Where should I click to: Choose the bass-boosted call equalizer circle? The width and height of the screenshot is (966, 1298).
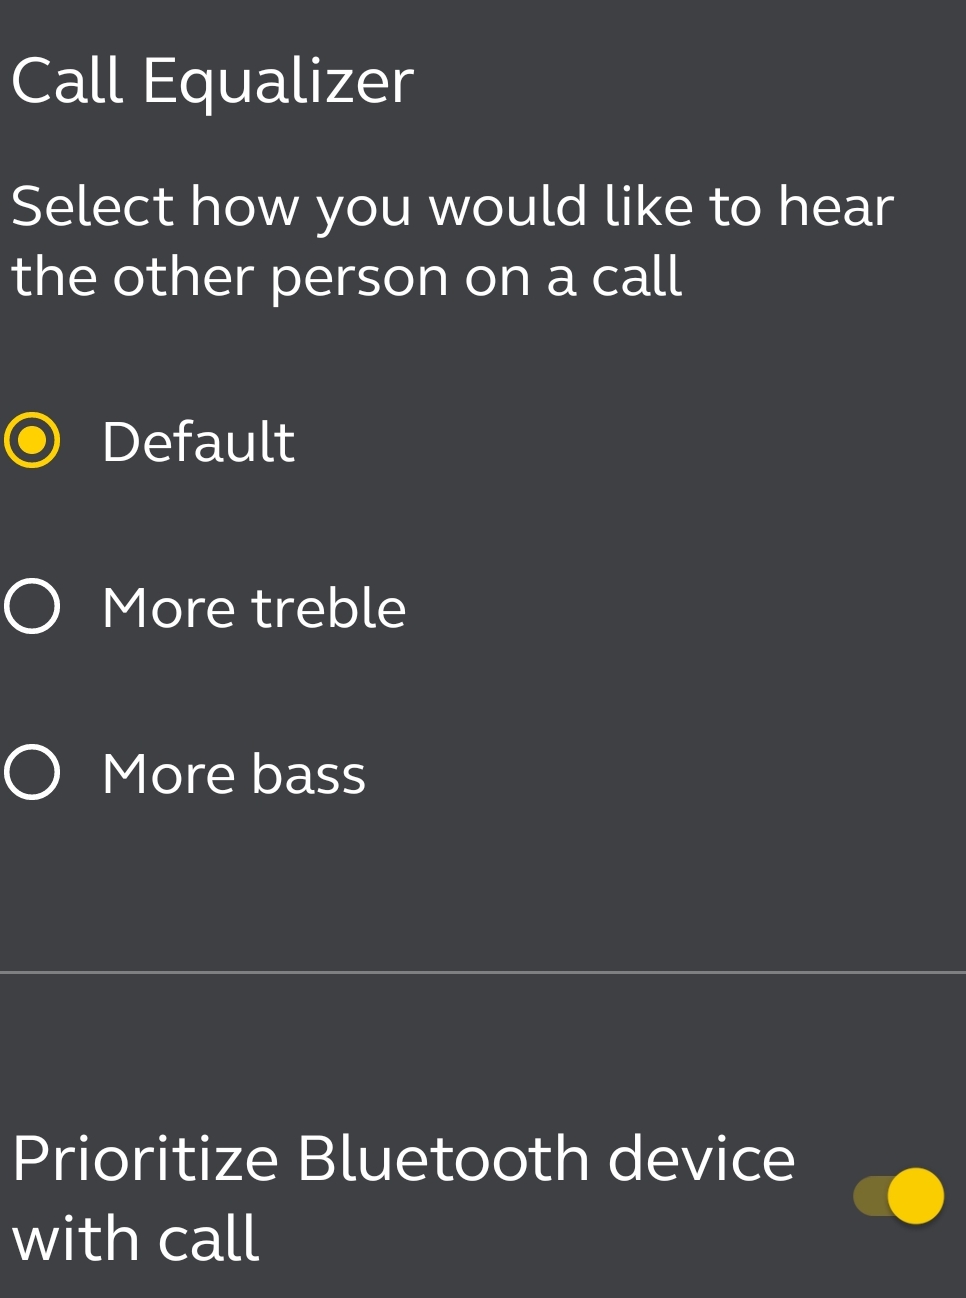pyautogui.click(x=32, y=773)
